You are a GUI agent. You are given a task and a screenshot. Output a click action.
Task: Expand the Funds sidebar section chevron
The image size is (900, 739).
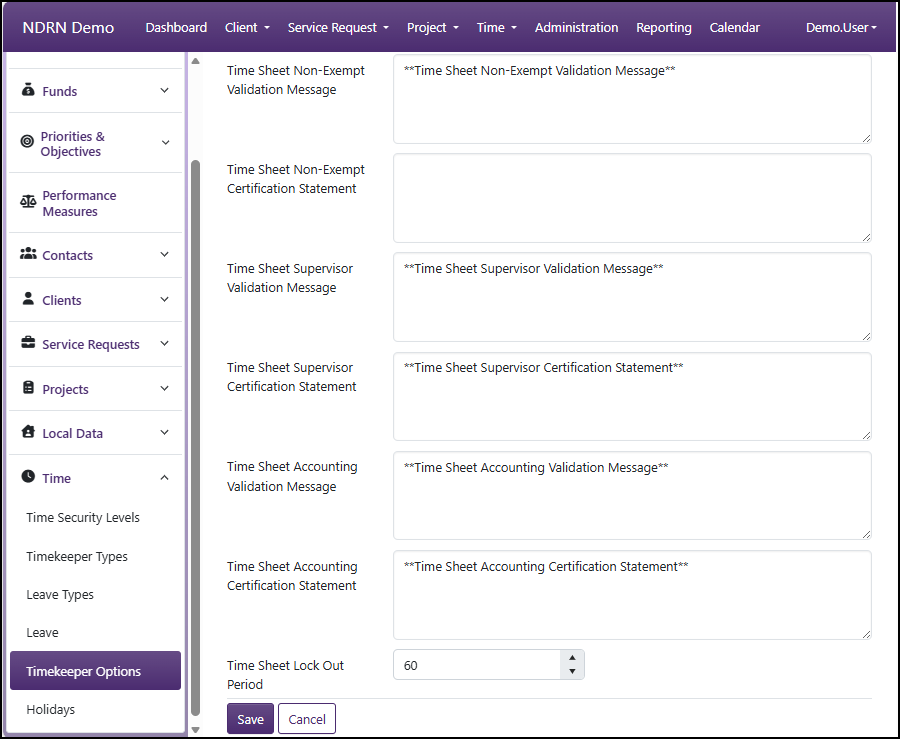click(x=164, y=90)
